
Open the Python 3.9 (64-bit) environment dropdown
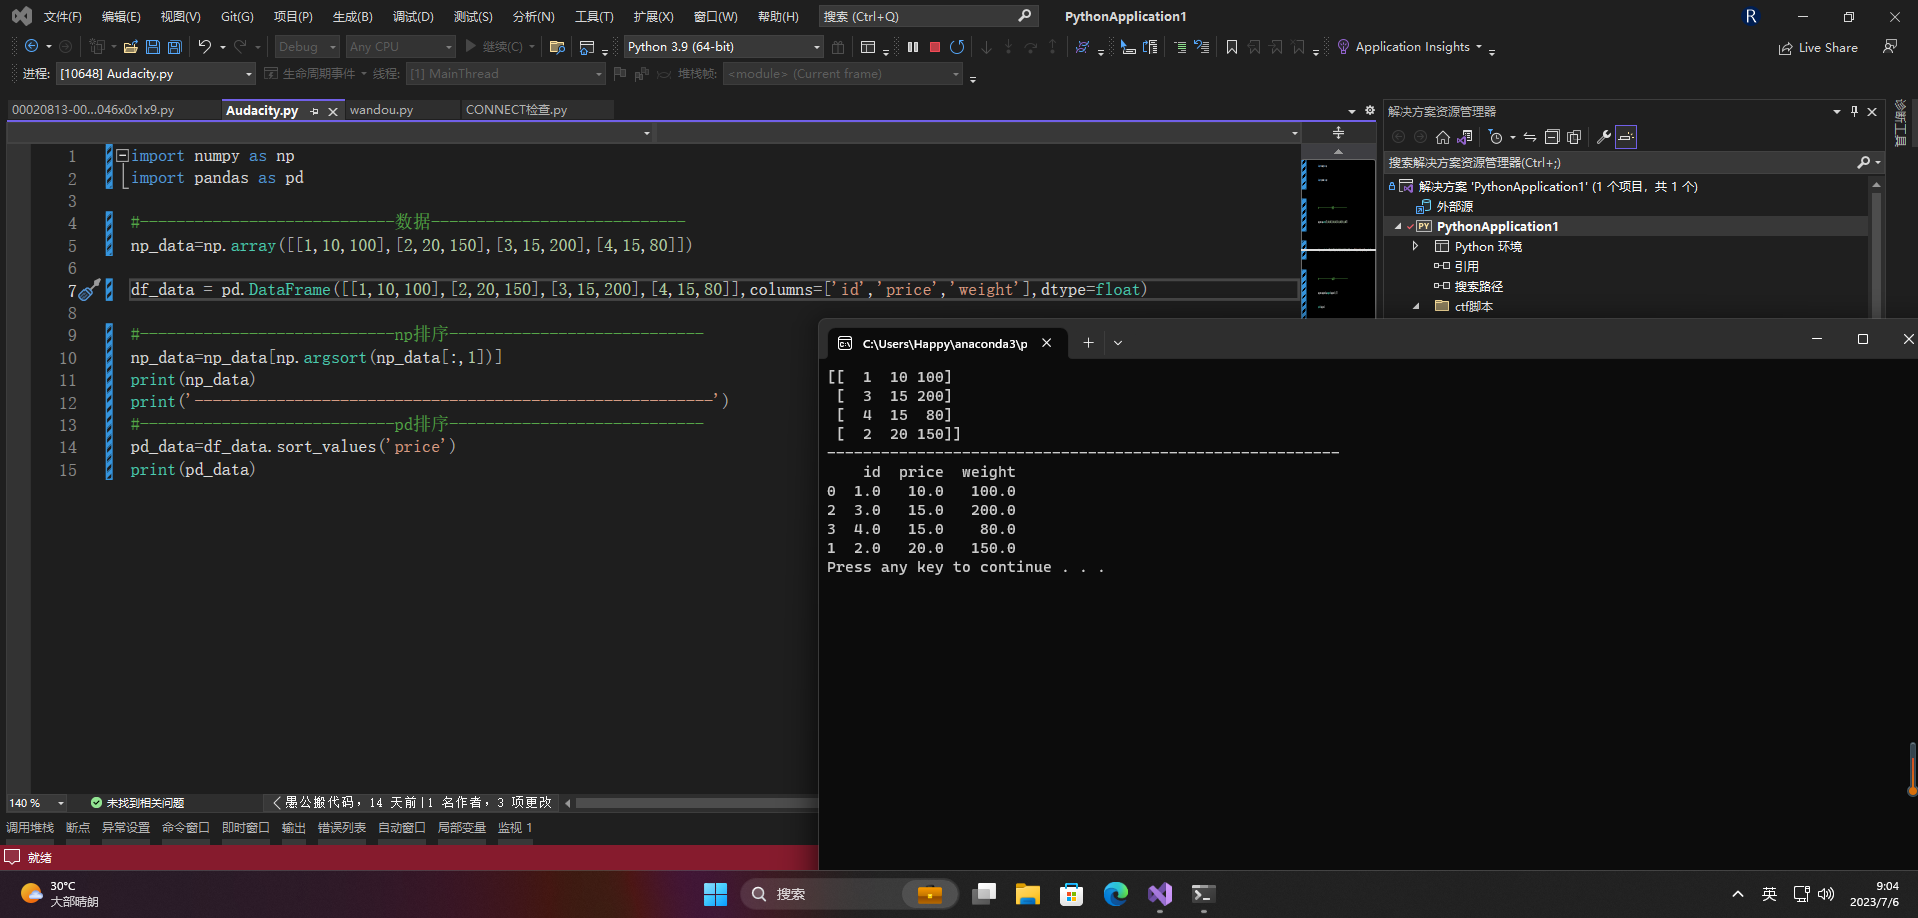(723, 46)
